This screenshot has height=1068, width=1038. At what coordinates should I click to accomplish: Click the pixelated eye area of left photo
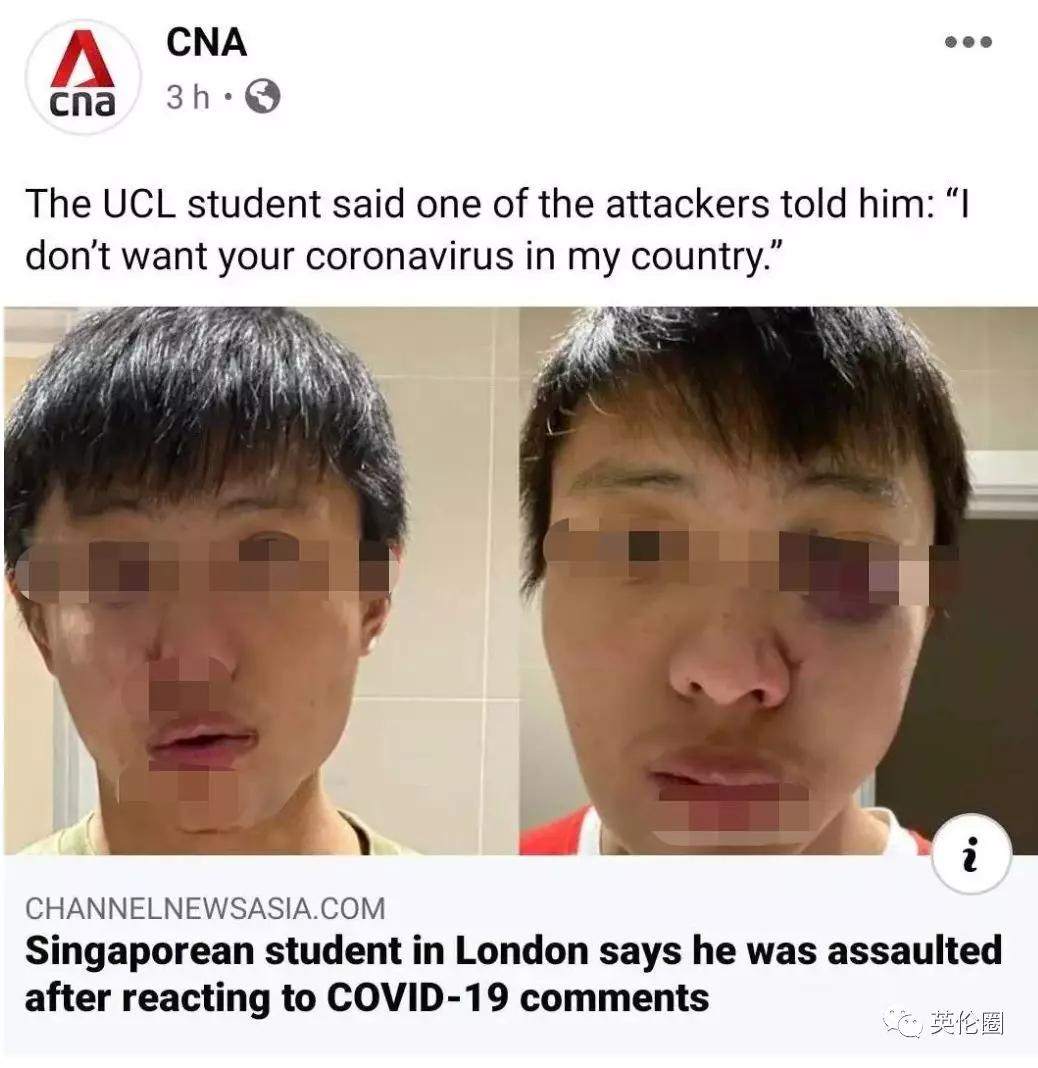tap(204, 569)
